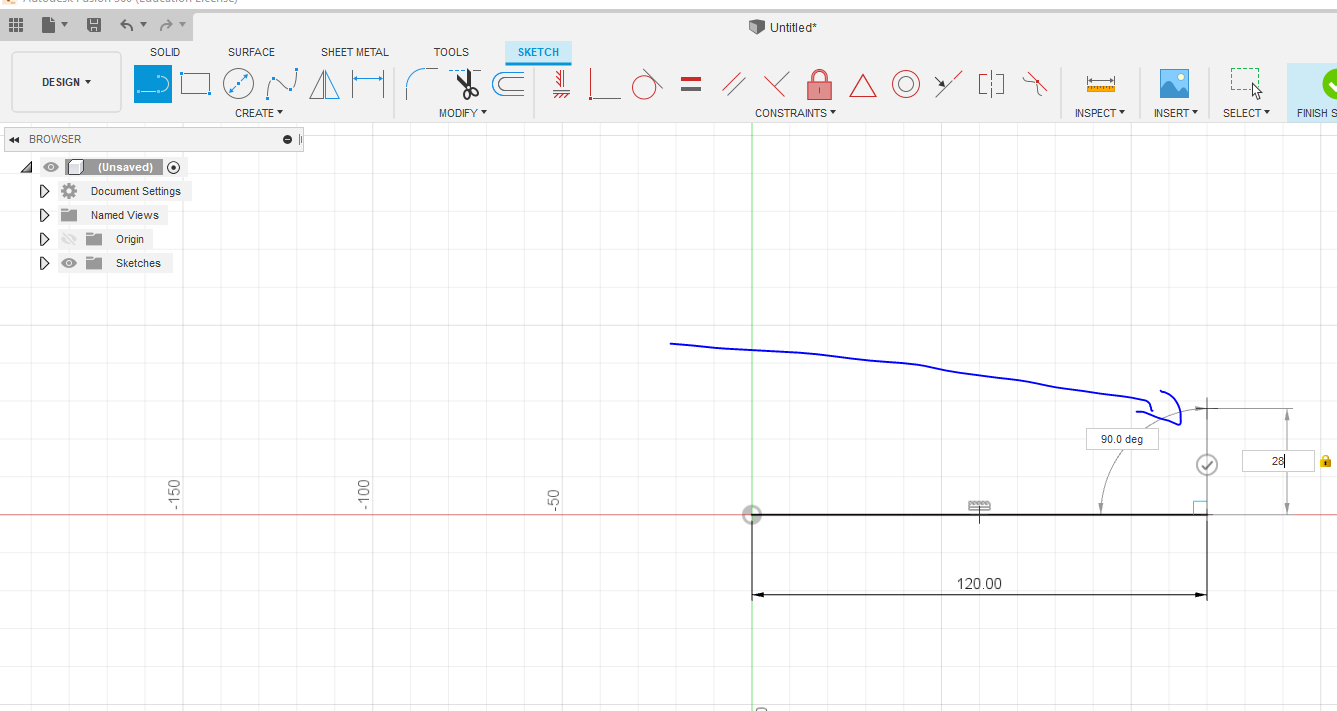Click the Untitled* document tab
Viewport: 1337px width, 711px height.
783,27
